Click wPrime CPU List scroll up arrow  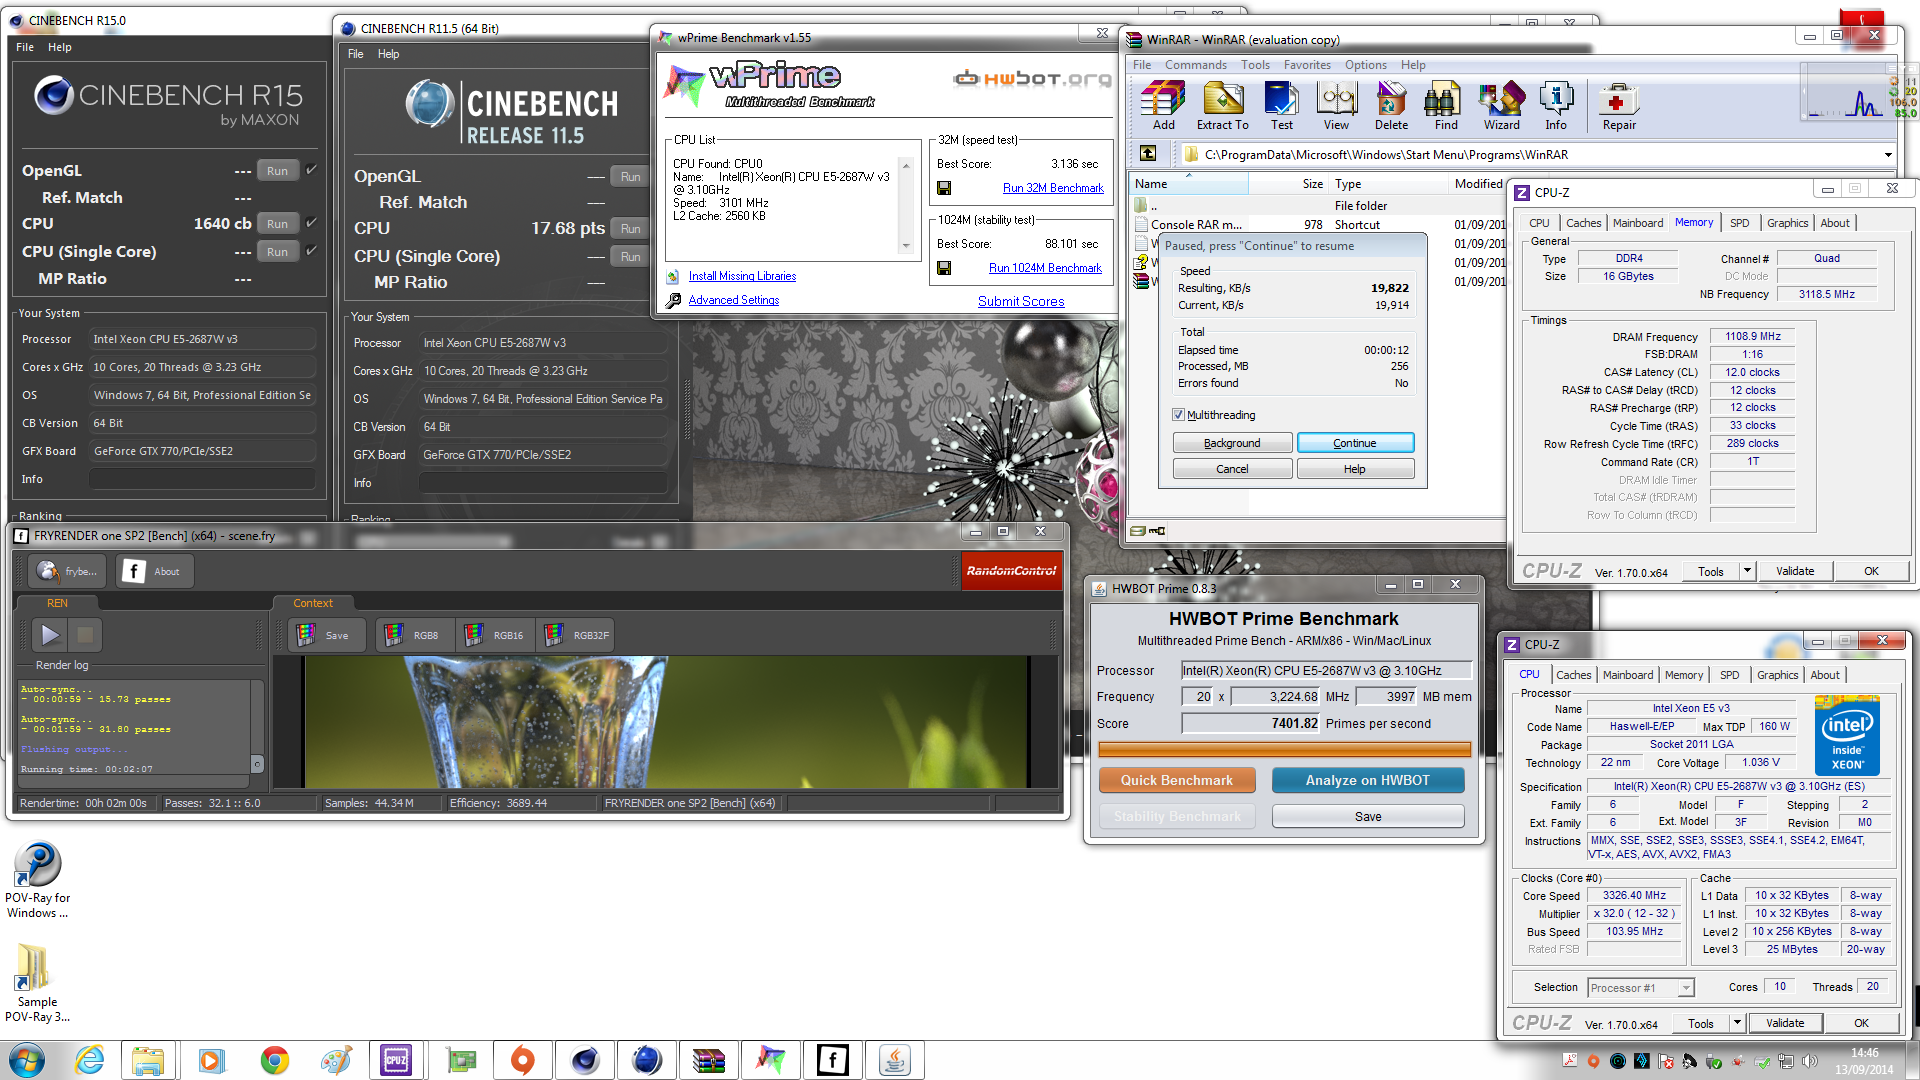click(906, 165)
